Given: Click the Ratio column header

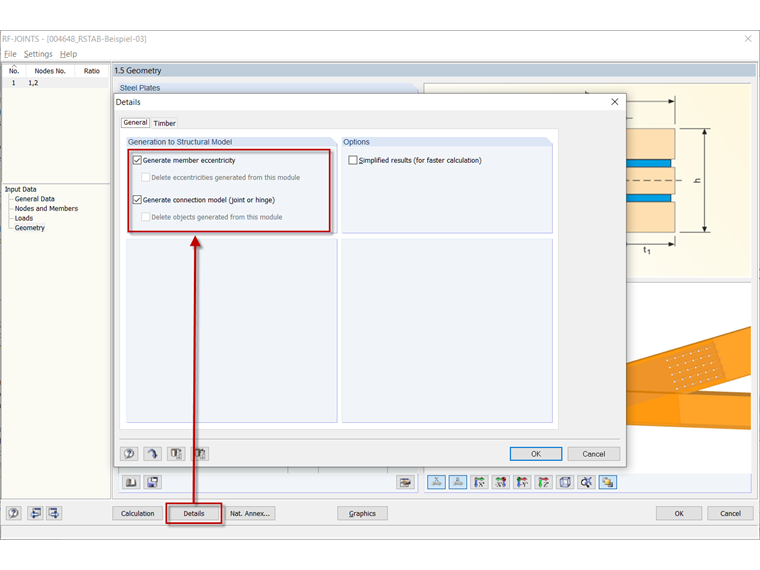Looking at the screenshot, I should pyautogui.click(x=92, y=71).
